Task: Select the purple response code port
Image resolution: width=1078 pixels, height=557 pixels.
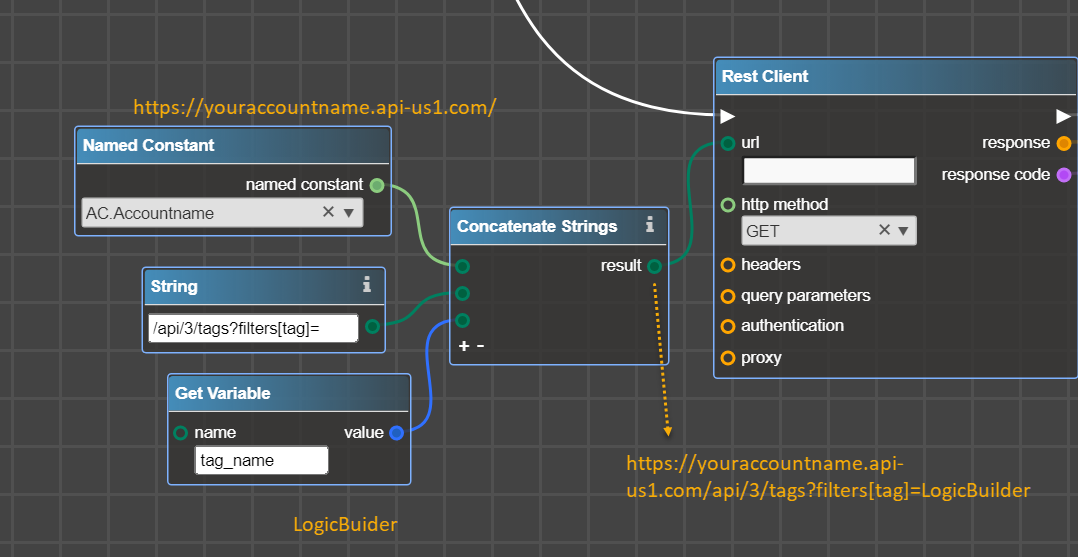Action: point(1064,175)
